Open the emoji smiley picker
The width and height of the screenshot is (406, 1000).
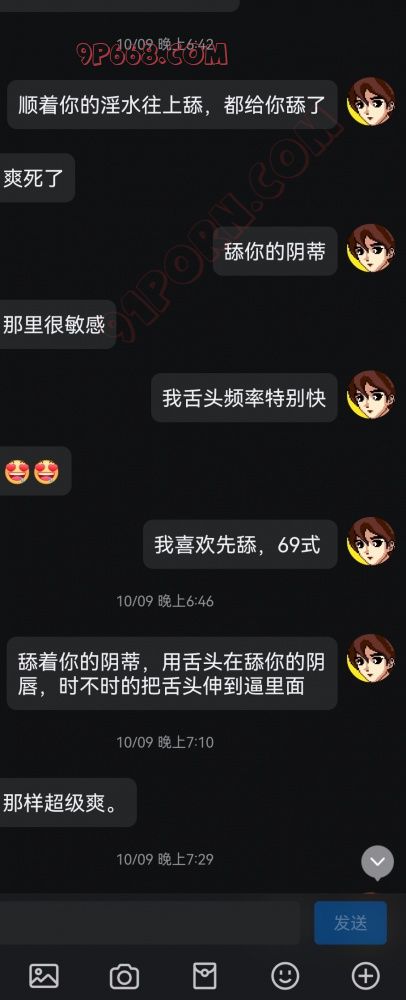(x=285, y=976)
